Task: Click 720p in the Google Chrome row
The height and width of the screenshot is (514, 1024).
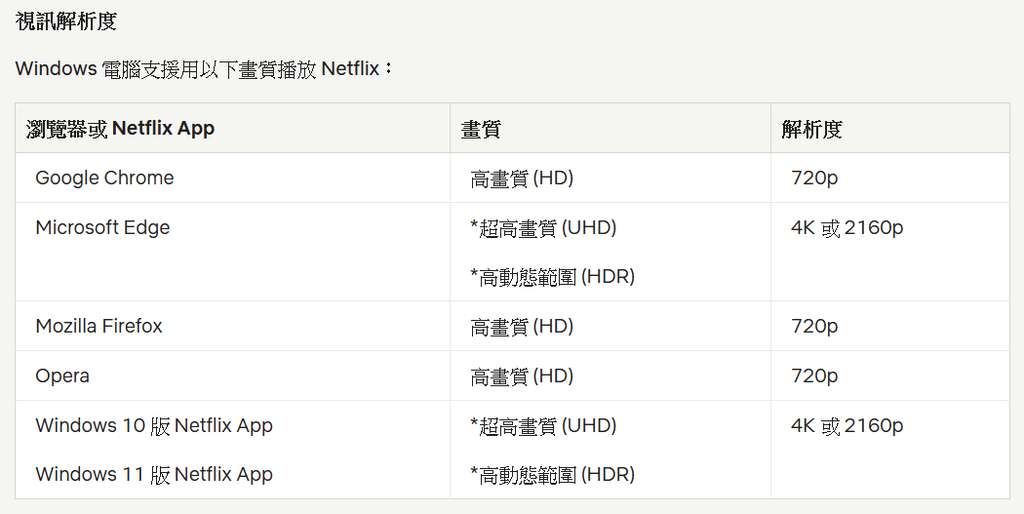Action: [814, 178]
